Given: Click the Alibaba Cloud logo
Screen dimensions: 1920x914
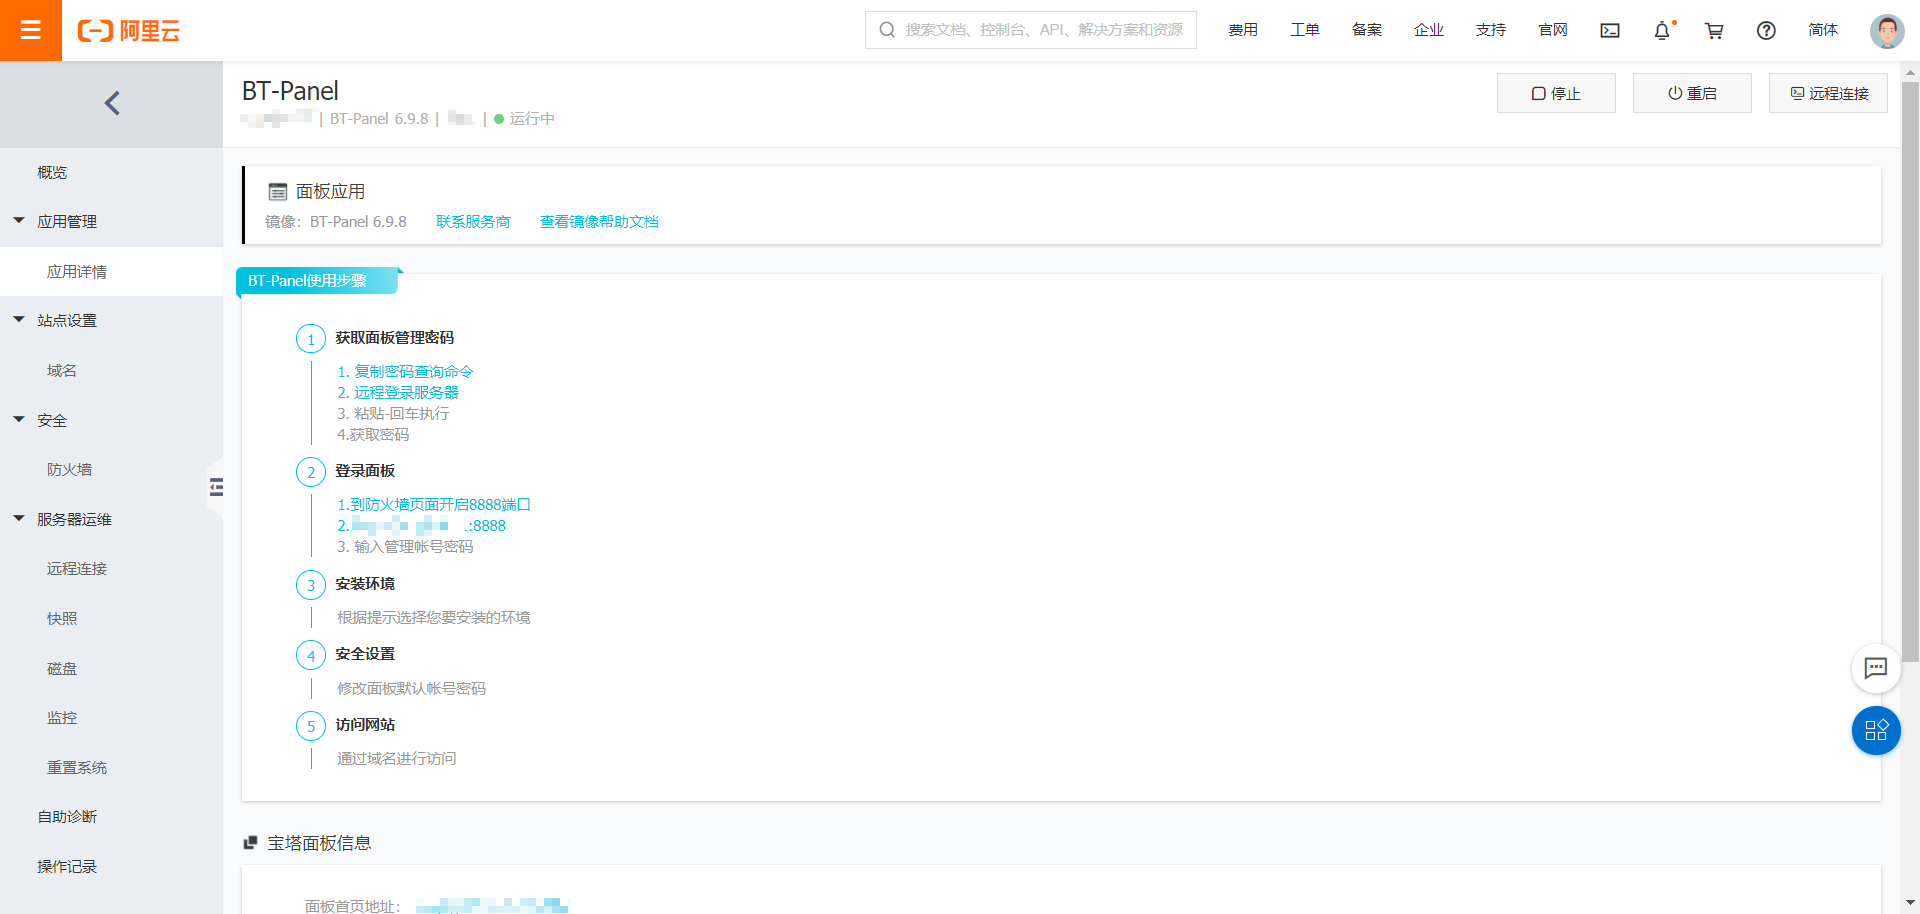Looking at the screenshot, I should (129, 31).
